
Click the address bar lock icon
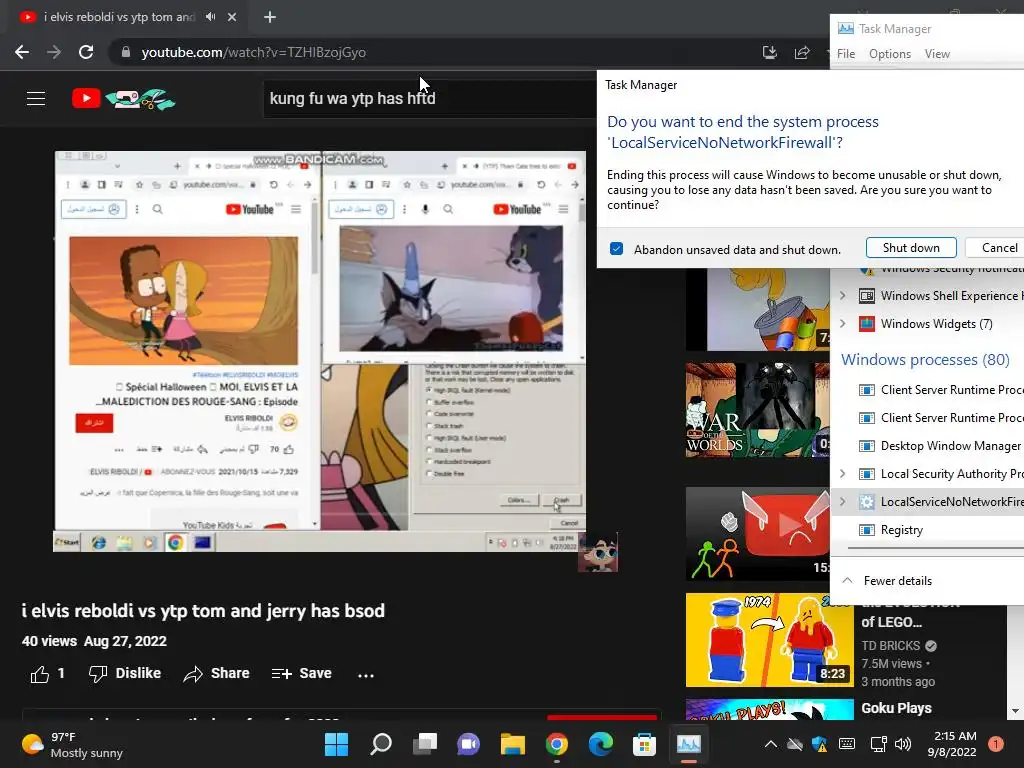click(125, 52)
